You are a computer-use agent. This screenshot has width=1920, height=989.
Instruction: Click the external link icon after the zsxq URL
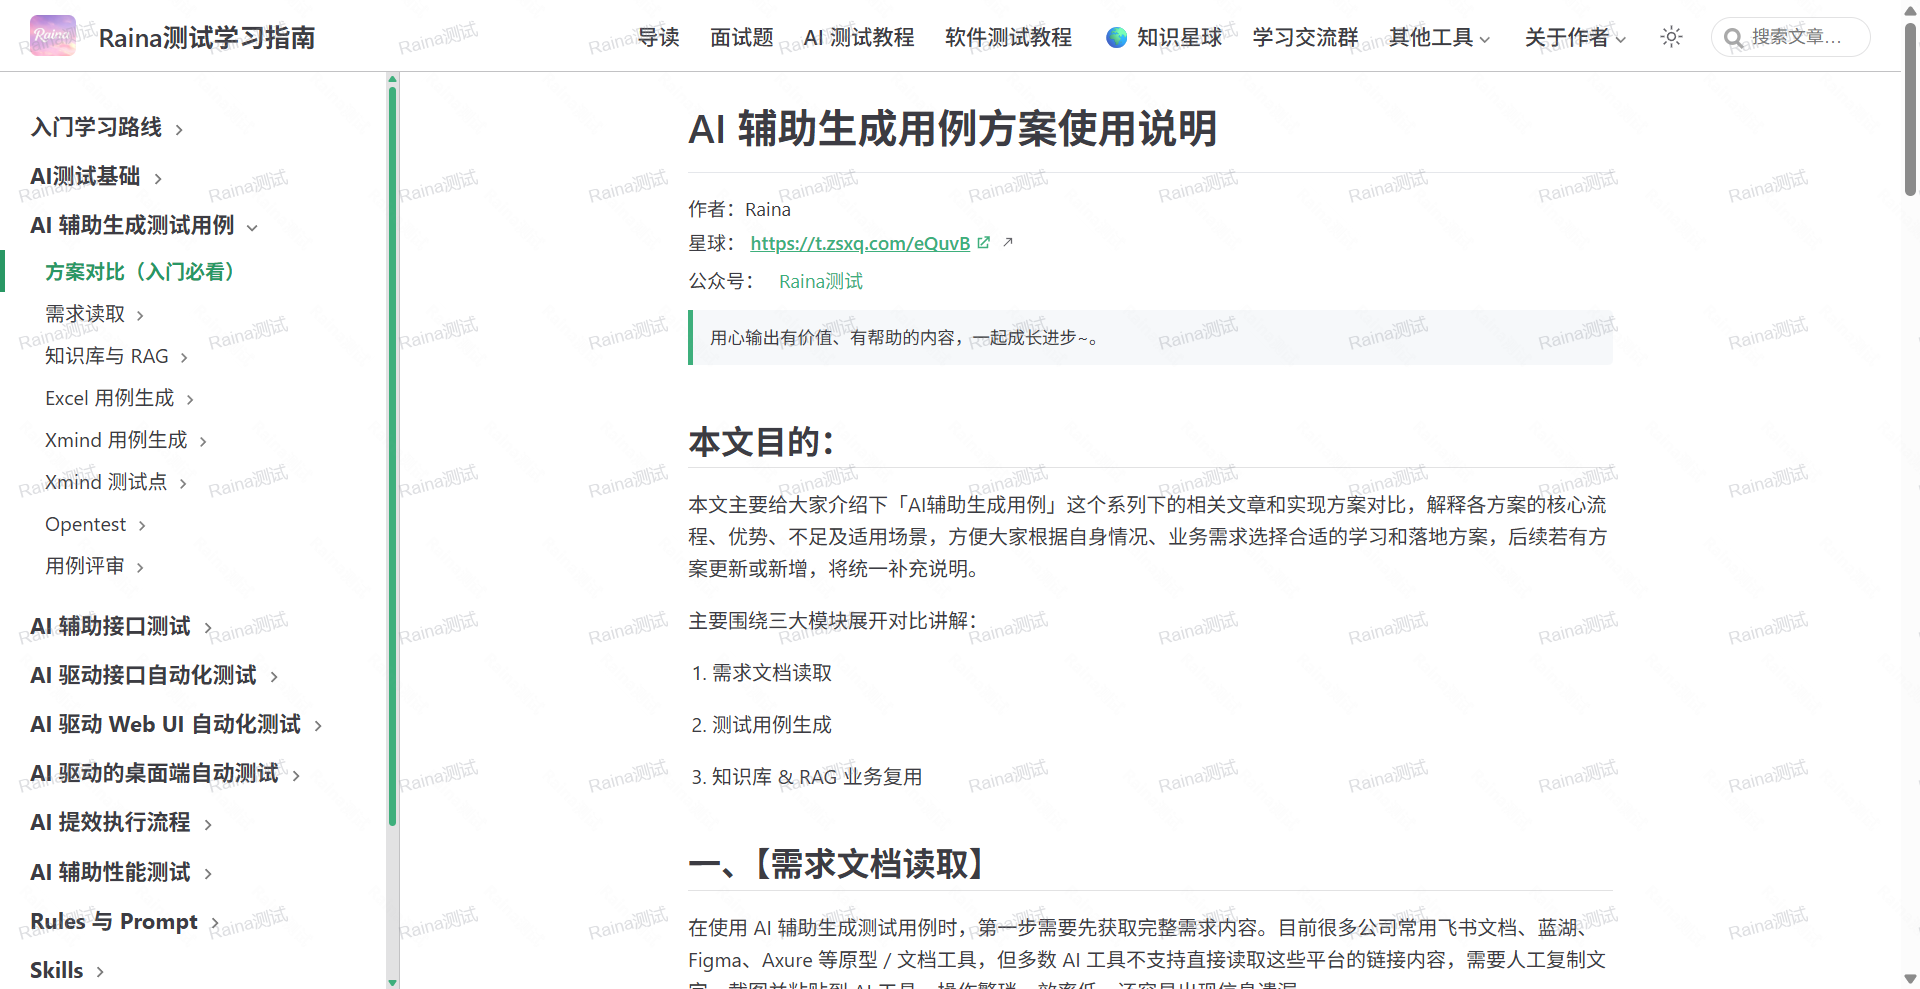[984, 243]
